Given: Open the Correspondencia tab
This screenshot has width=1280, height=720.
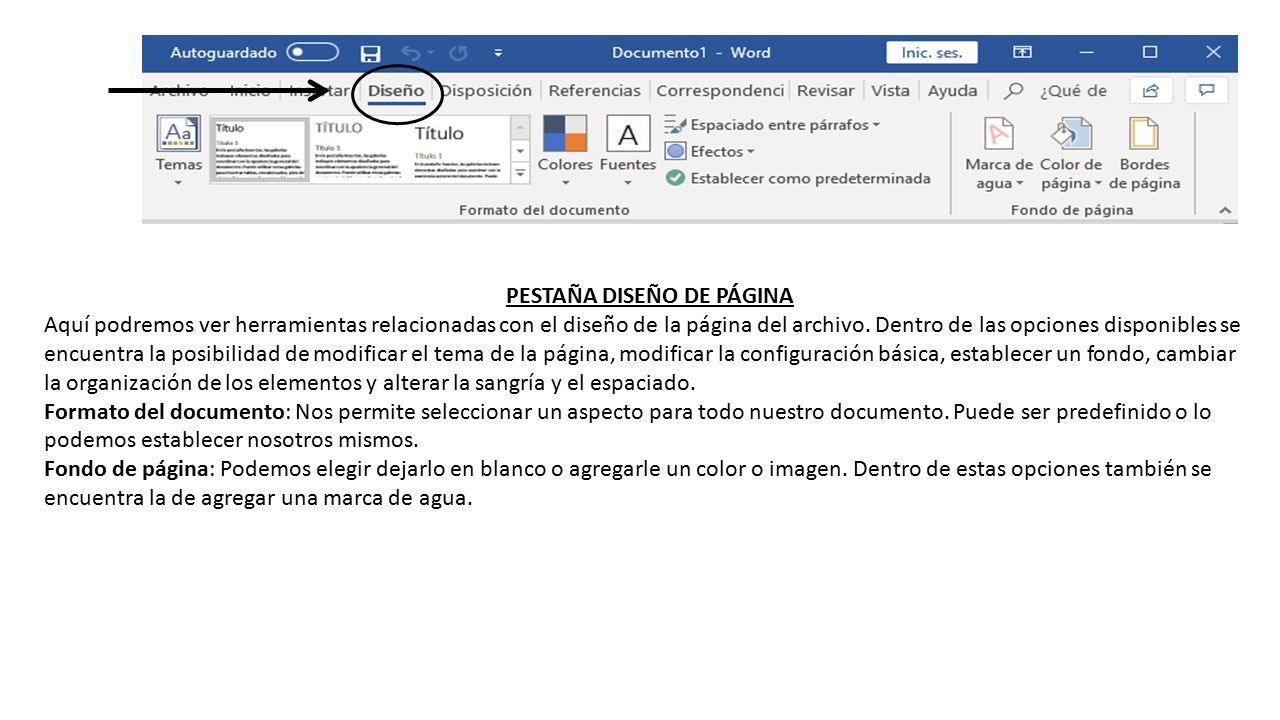Looking at the screenshot, I should [x=720, y=91].
